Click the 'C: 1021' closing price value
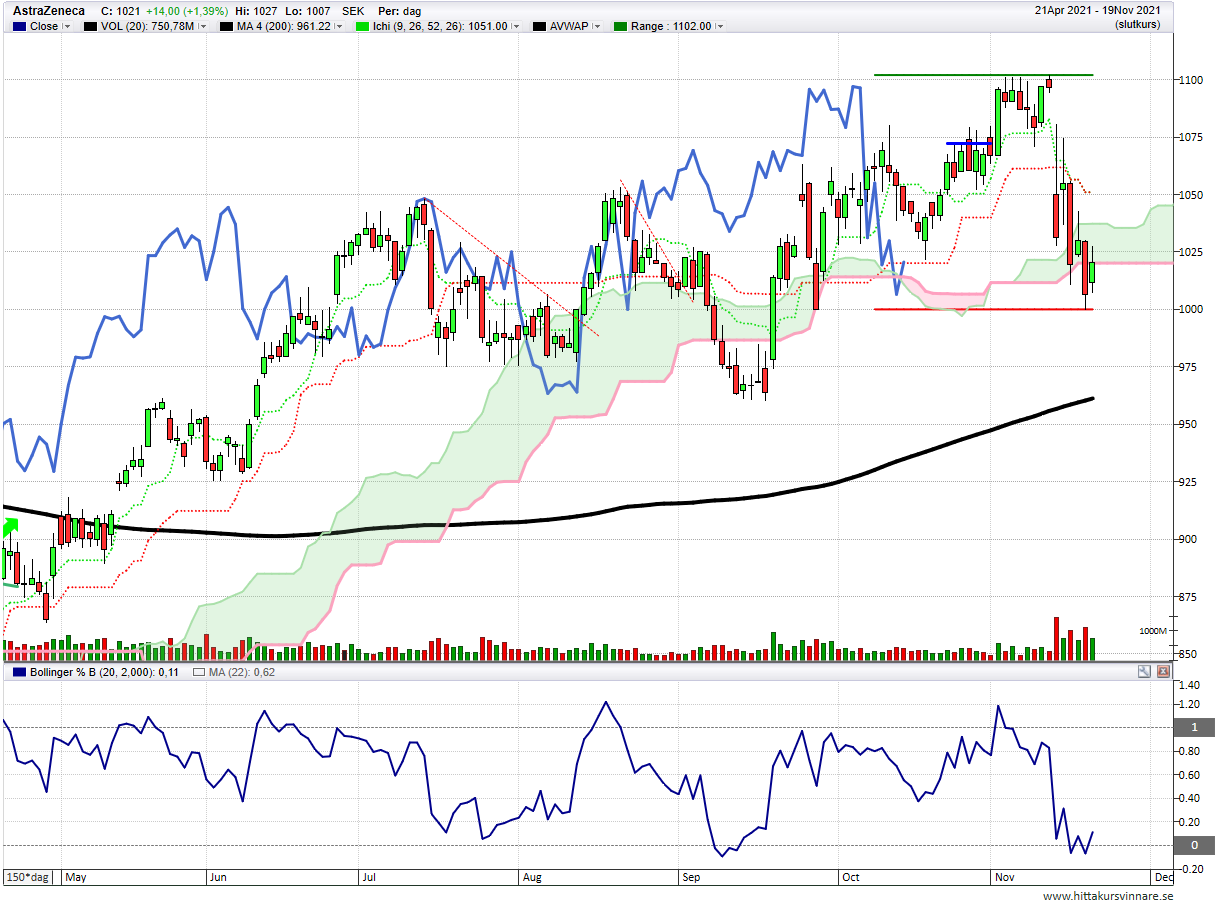The height and width of the screenshot is (901, 1218). click(121, 11)
